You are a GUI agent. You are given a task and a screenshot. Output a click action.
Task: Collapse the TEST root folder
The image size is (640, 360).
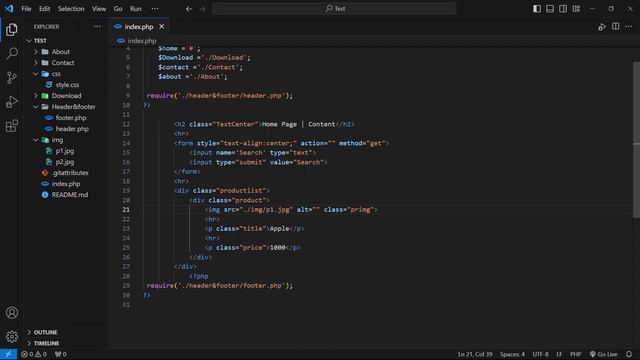[x=29, y=41]
